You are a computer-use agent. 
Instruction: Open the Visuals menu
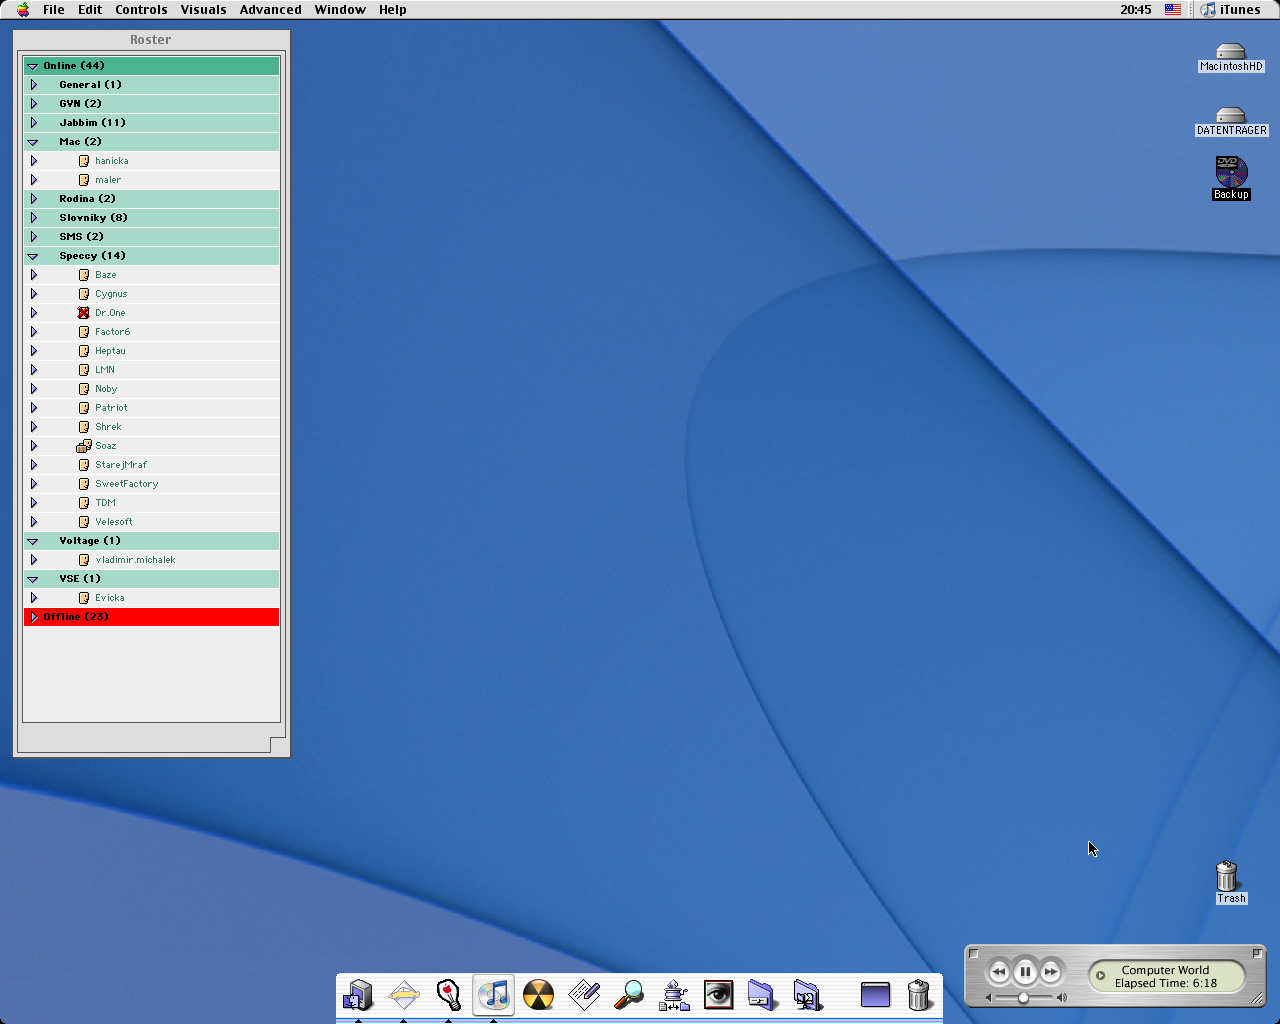(x=203, y=10)
